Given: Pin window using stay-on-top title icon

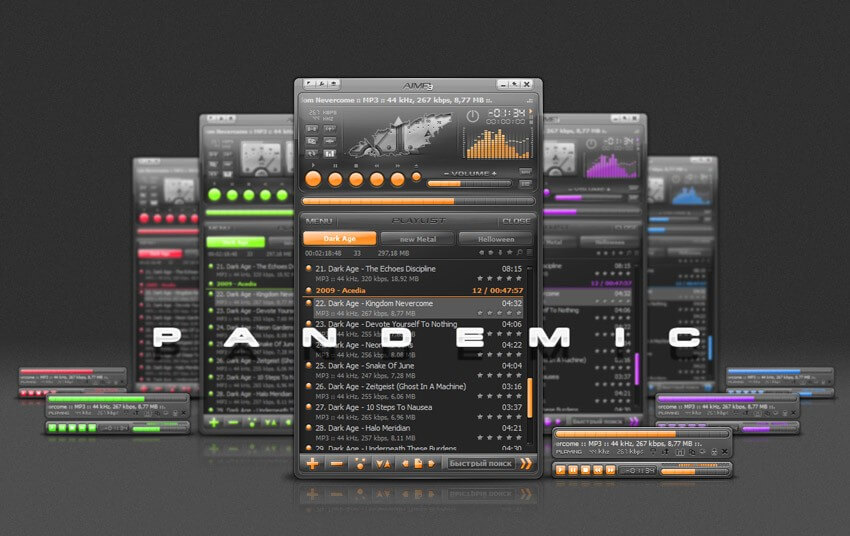Looking at the screenshot, I should point(514,84).
